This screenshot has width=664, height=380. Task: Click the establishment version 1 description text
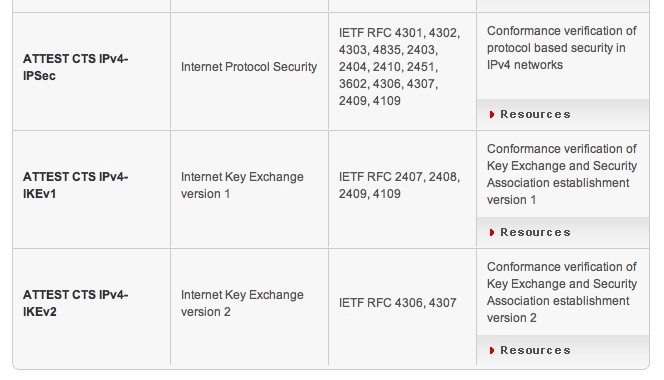[x=562, y=174]
